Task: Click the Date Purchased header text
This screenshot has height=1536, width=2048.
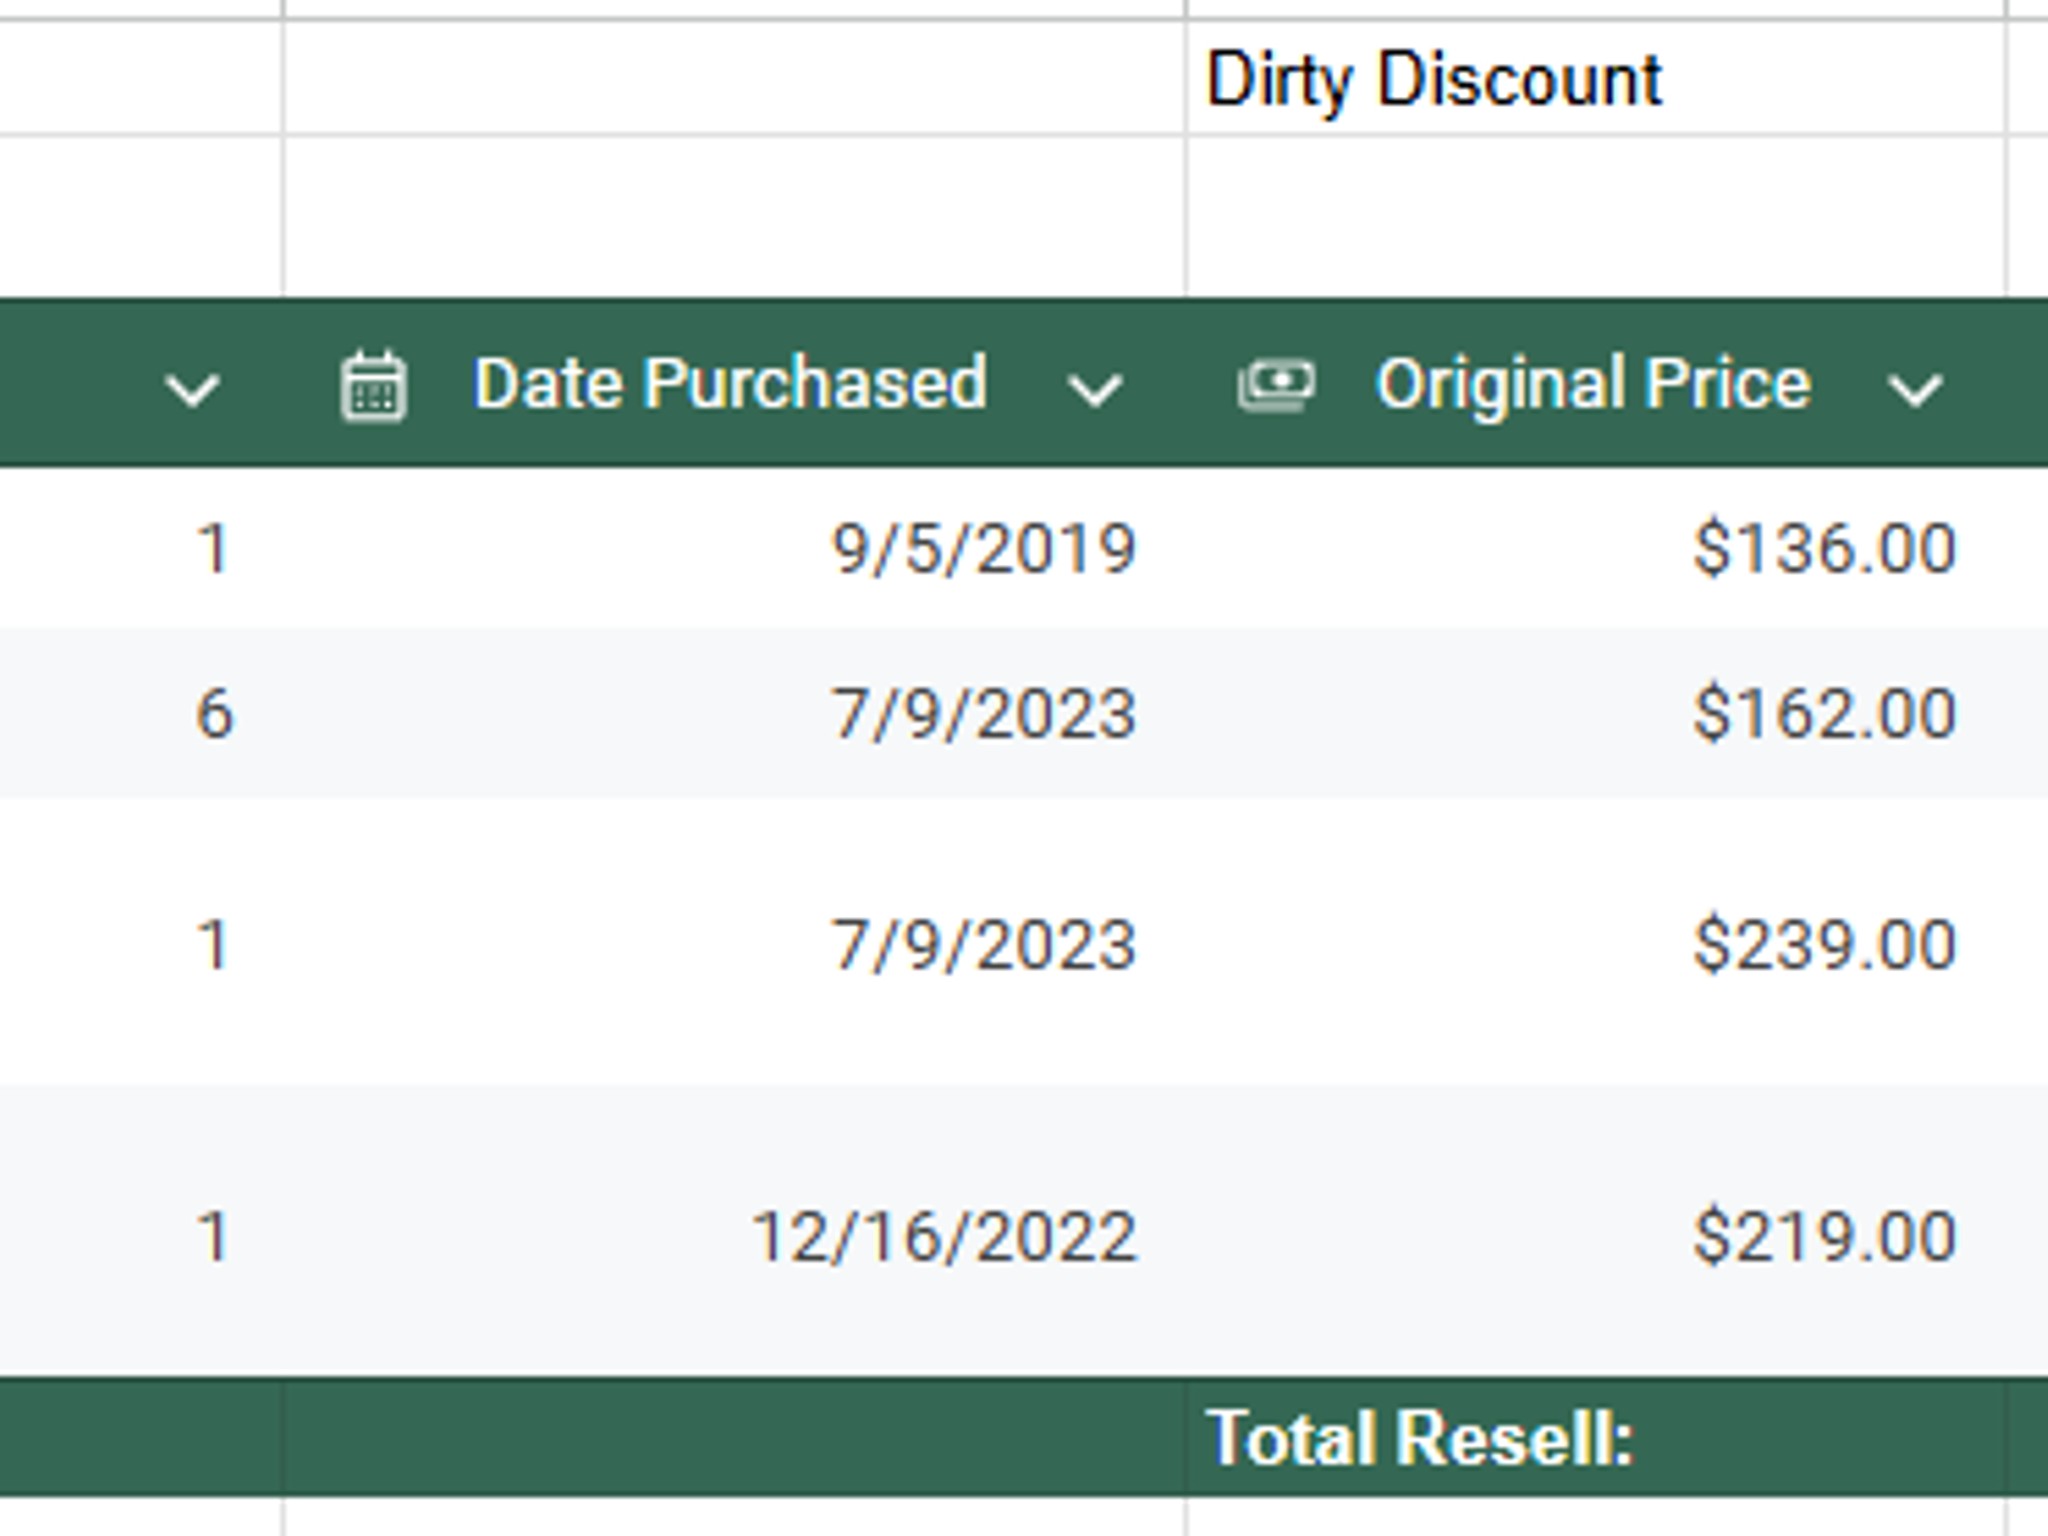Action: [731, 383]
